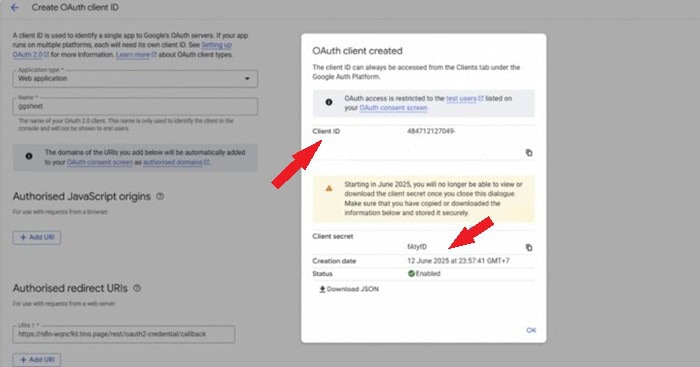Click the creation date 12 June 2025 value
Screen dimensions: 700x367
[x=458, y=261]
